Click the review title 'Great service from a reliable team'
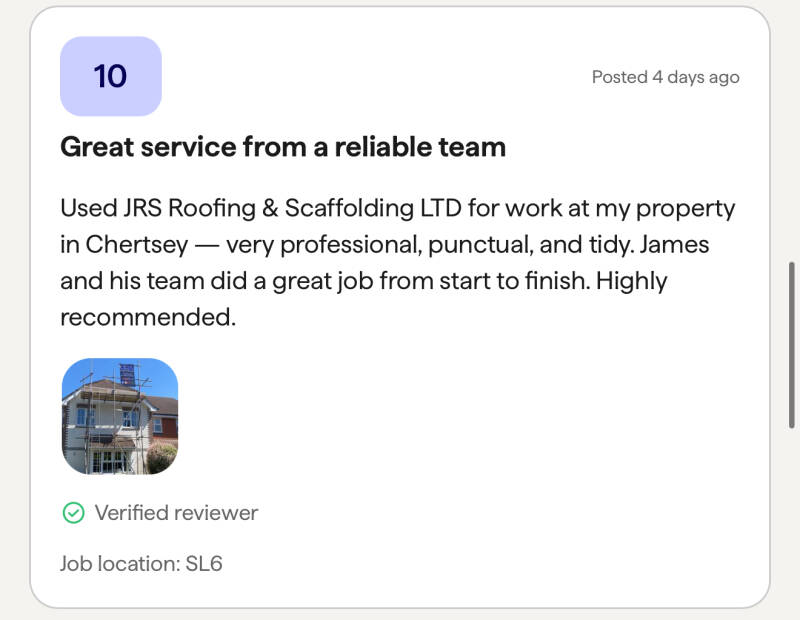 point(283,147)
